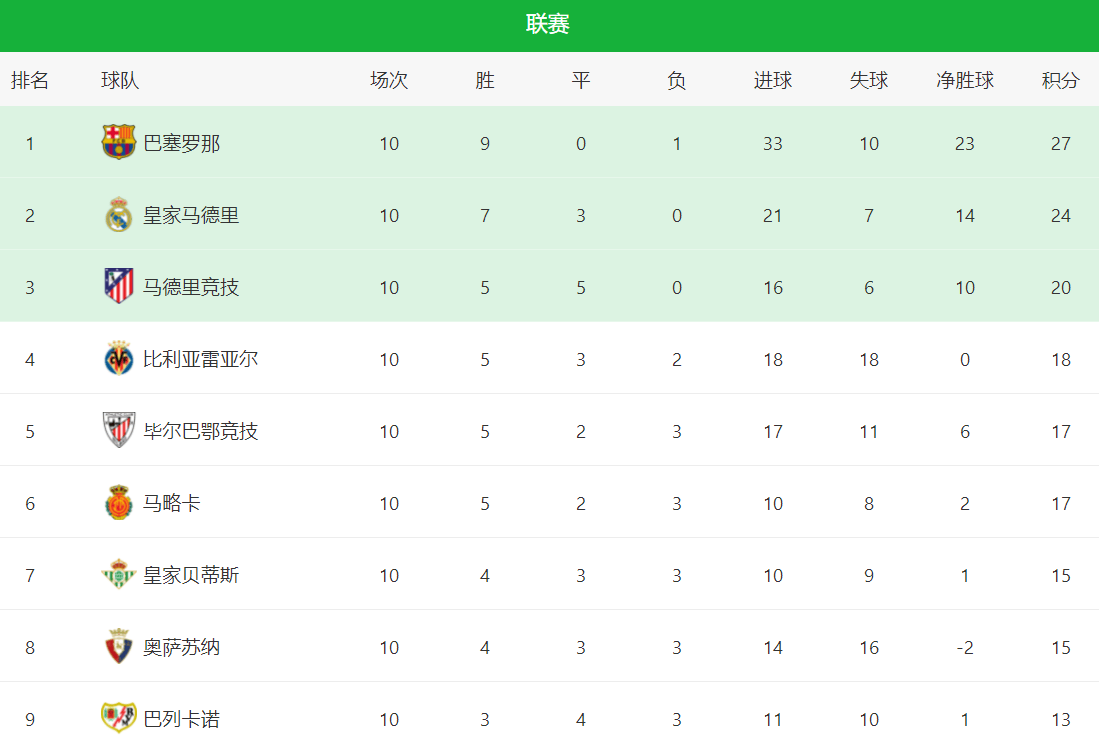The height and width of the screenshot is (750, 1099).
Task: Click the Villarreal yellow crest icon
Action: 118,358
